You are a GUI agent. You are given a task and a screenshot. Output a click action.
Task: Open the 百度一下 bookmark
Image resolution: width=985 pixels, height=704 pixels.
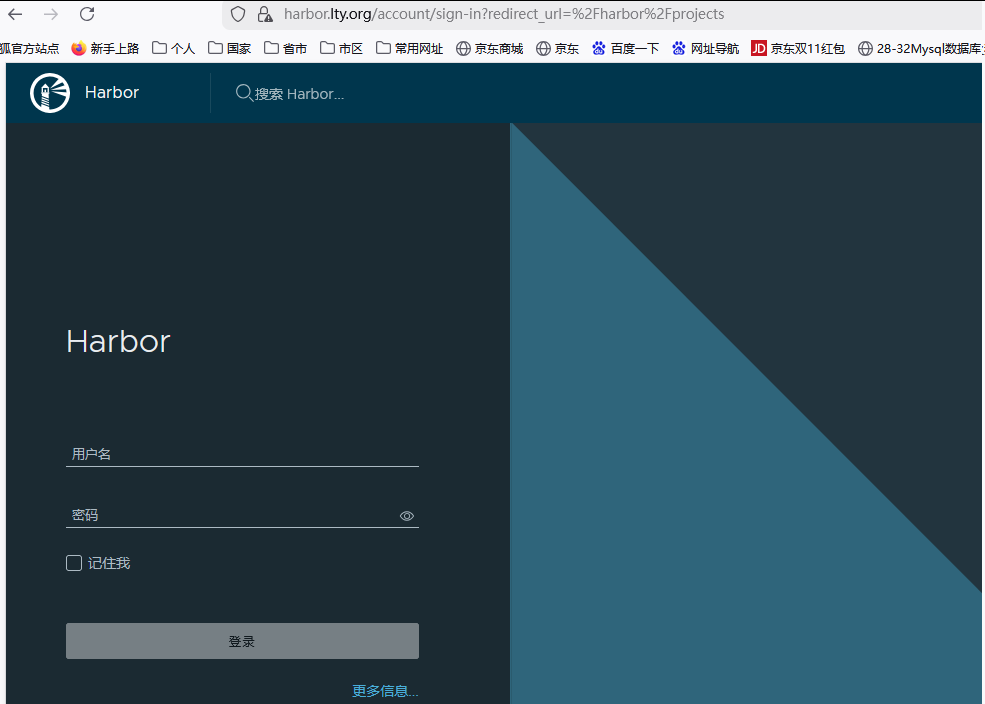coord(625,48)
